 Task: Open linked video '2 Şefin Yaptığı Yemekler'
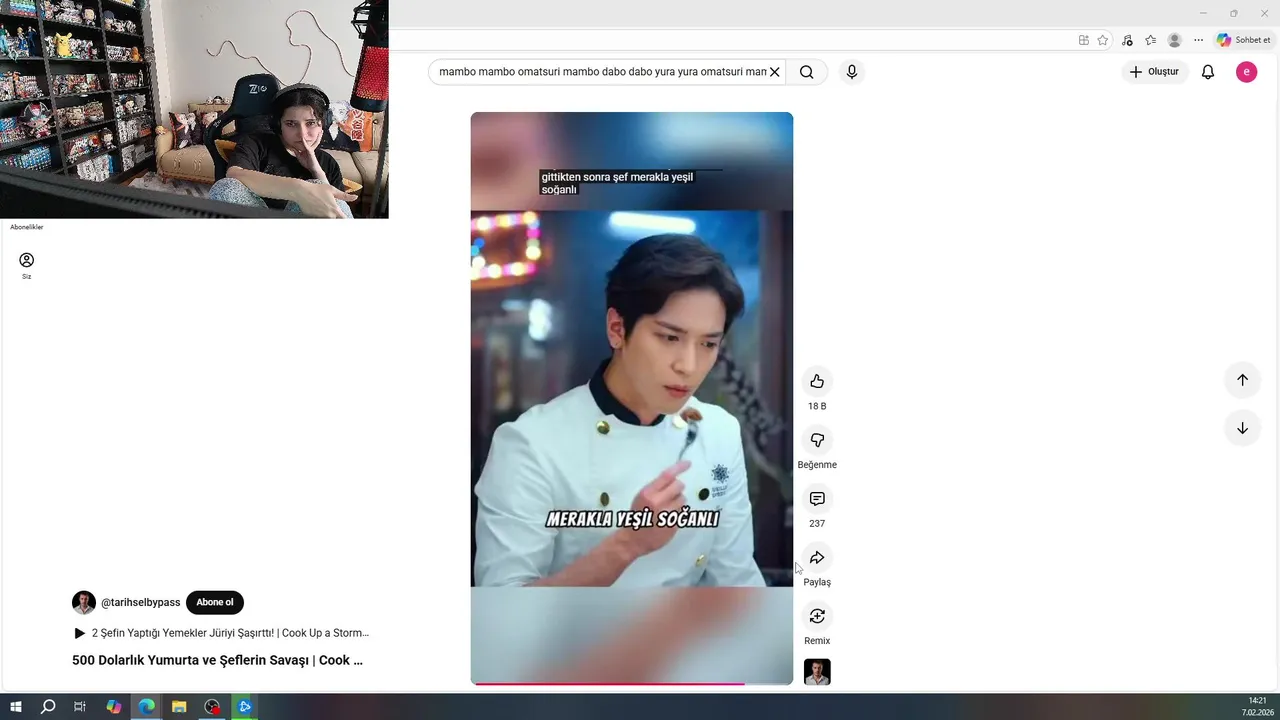pos(222,633)
